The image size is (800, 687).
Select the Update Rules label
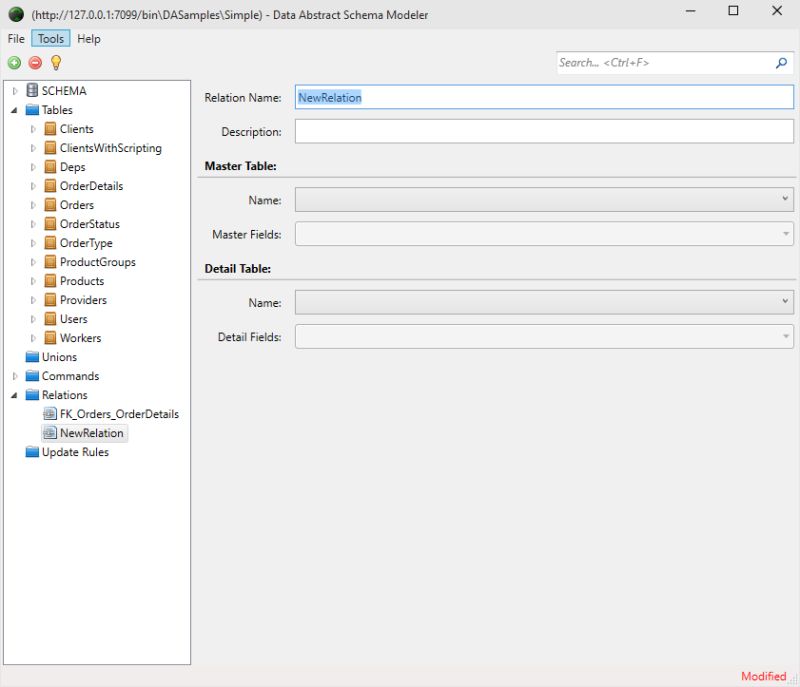(x=75, y=452)
